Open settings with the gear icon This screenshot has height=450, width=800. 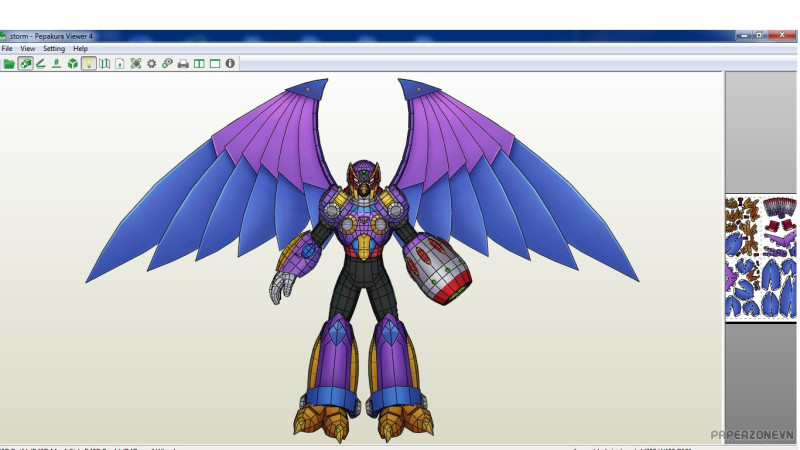152,64
